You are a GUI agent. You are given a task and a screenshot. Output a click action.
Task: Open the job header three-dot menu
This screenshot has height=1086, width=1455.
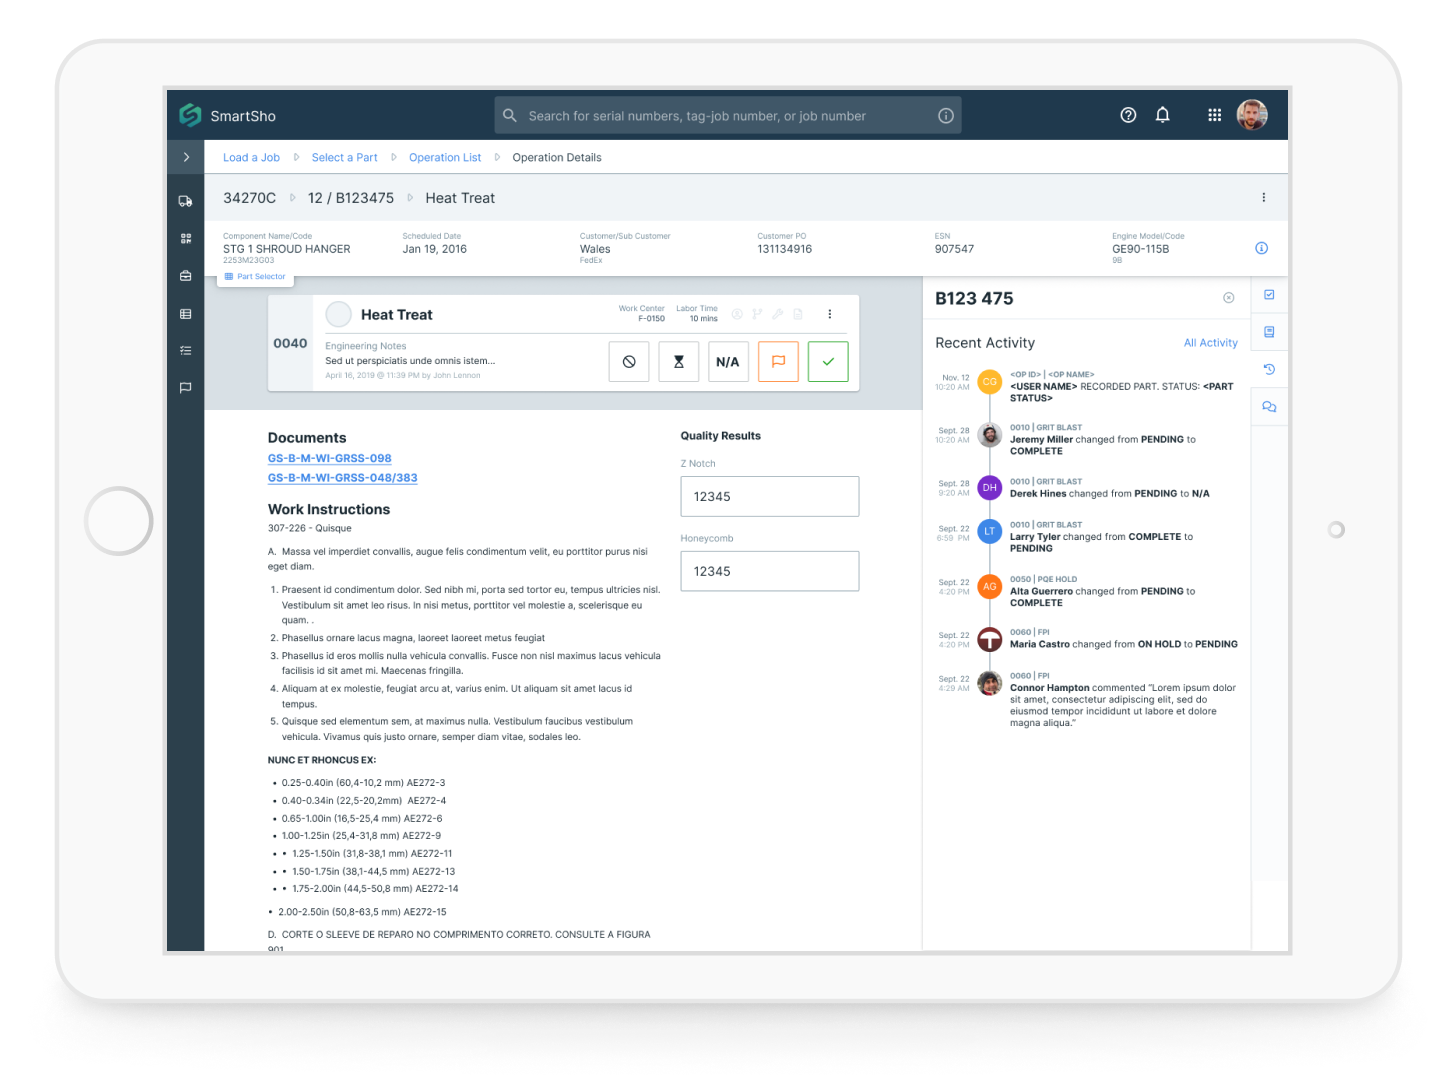[1263, 198]
